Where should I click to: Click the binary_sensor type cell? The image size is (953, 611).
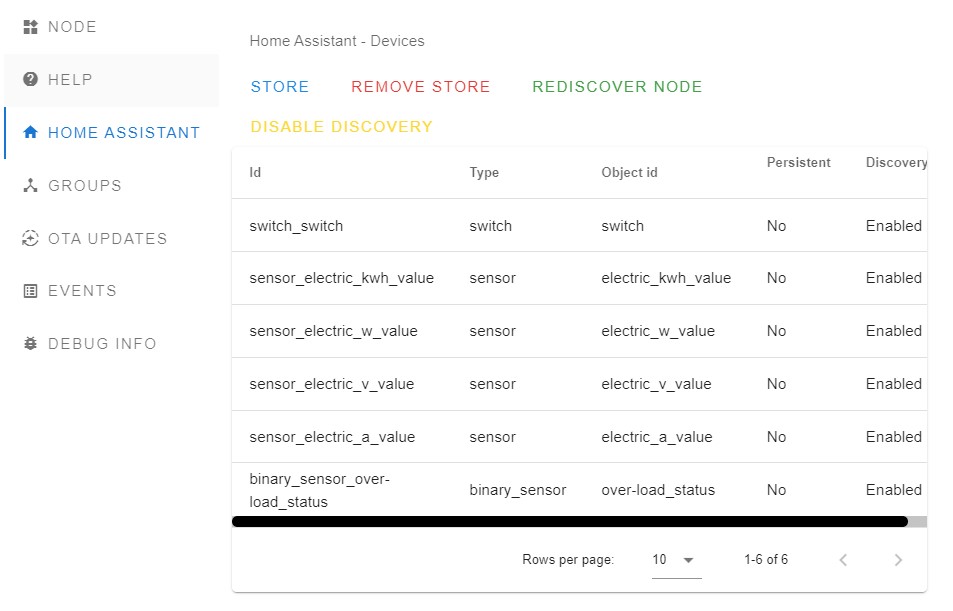coord(517,490)
